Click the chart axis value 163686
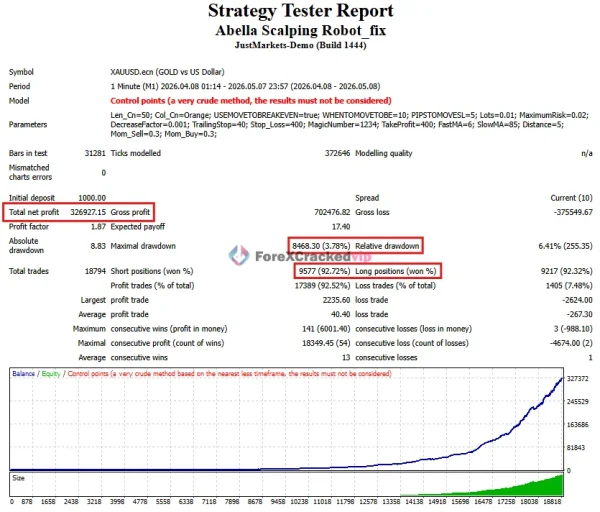Image resolution: width=600 pixels, height=512 pixels. coord(577,424)
